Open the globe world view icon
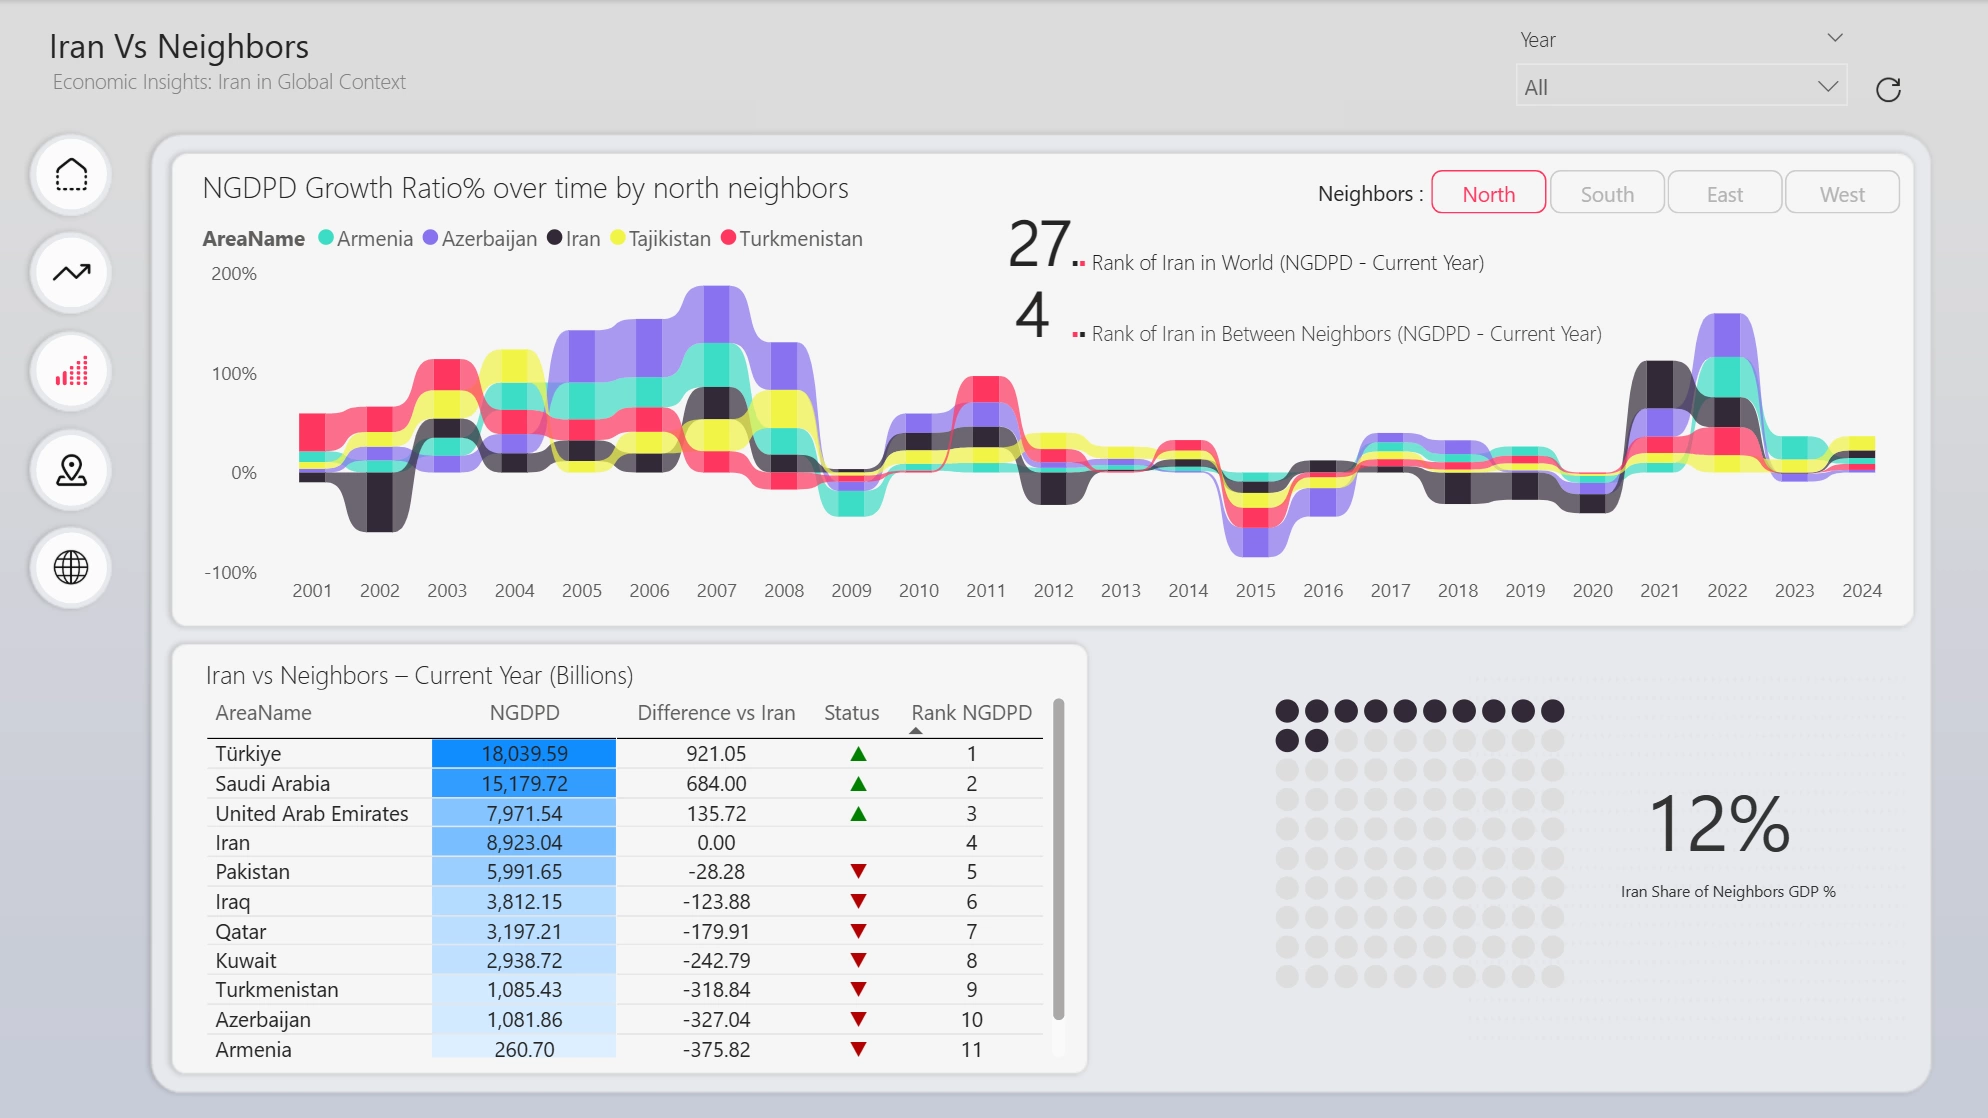Screen dimensions: 1988x1118 71,568
